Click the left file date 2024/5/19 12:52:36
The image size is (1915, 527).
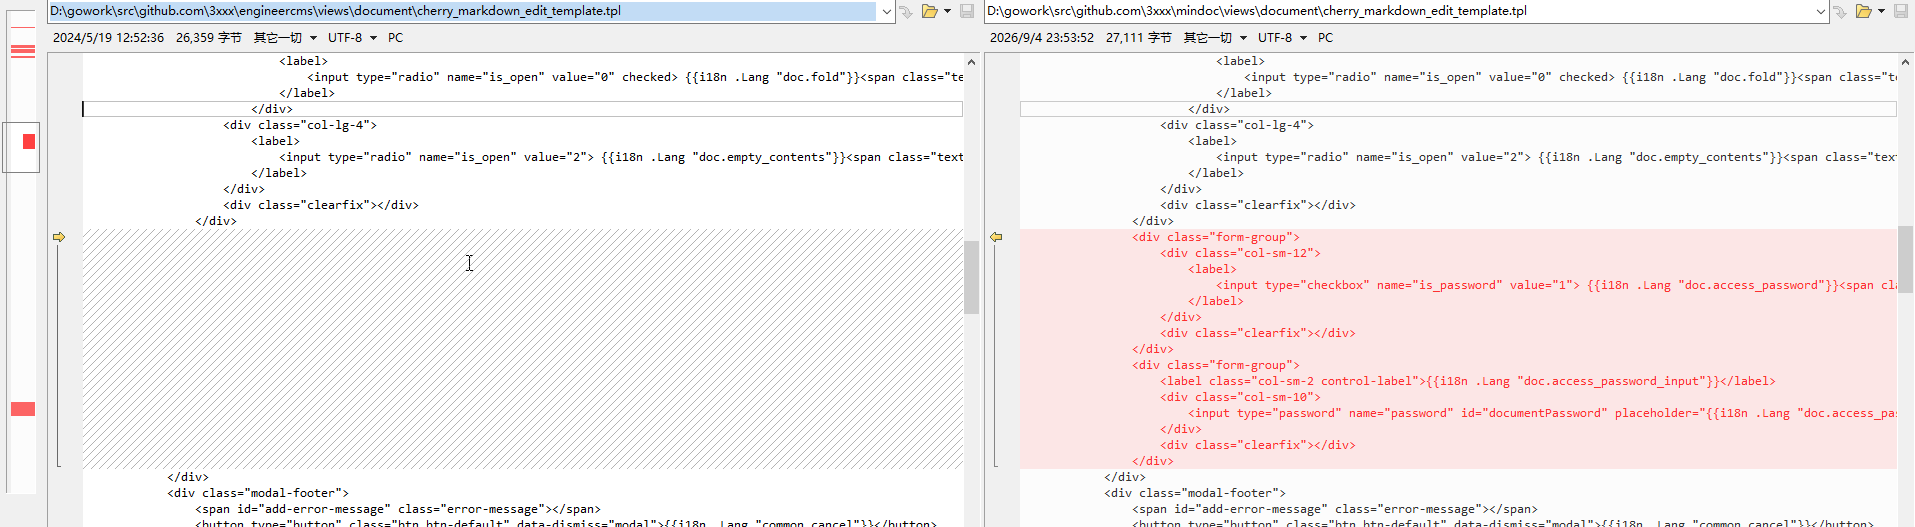[x=108, y=38]
